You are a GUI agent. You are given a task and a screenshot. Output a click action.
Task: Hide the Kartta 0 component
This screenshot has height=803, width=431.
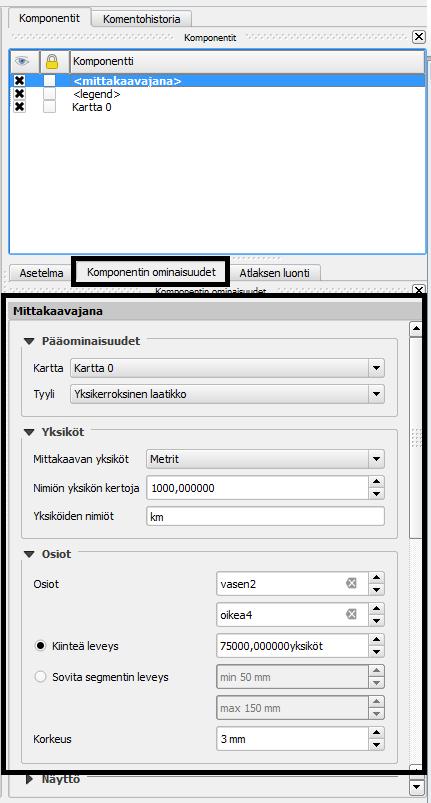click(19, 107)
